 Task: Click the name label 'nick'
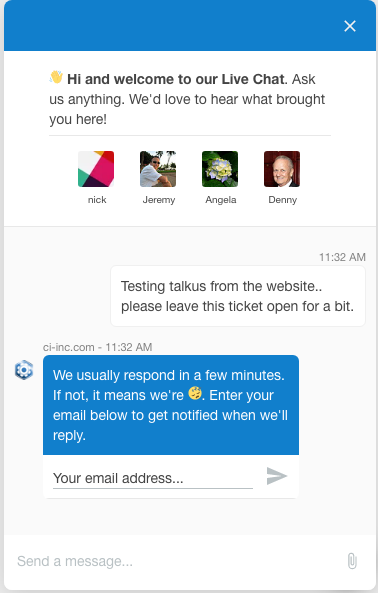[x=97, y=200]
